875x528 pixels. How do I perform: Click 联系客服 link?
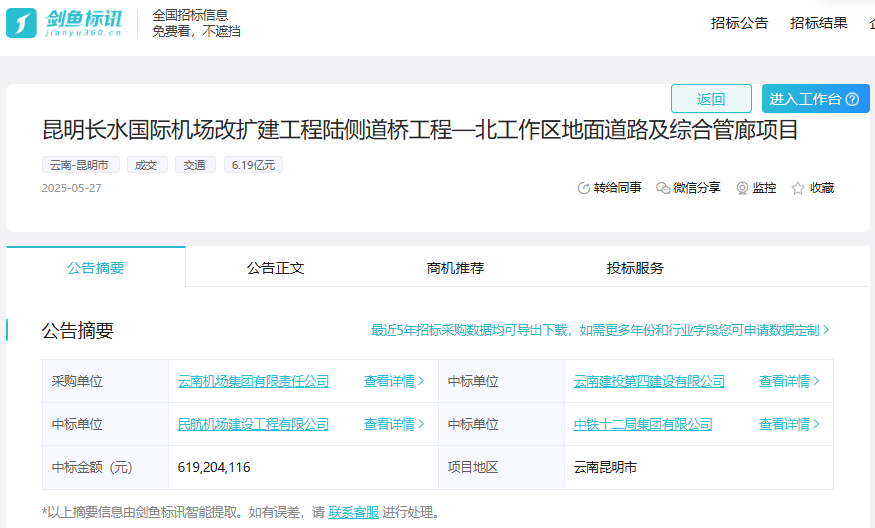pos(353,512)
